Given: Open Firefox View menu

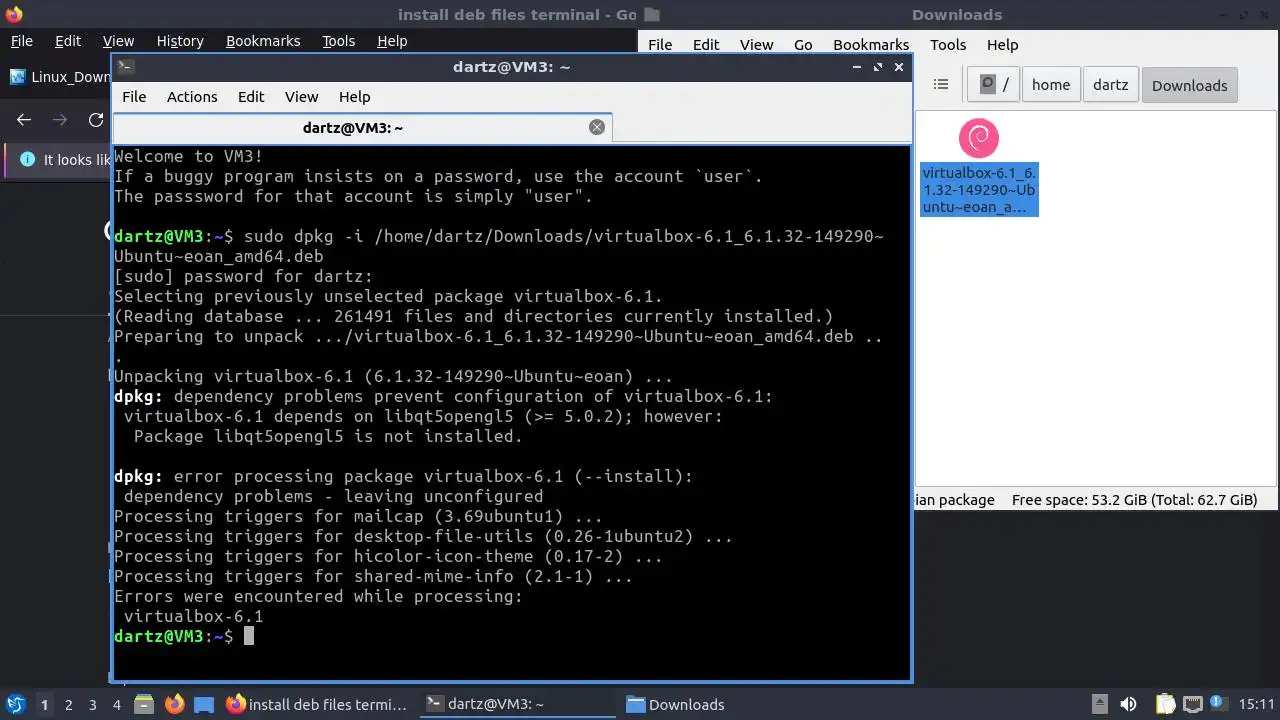Looking at the screenshot, I should click(x=118, y=41).
